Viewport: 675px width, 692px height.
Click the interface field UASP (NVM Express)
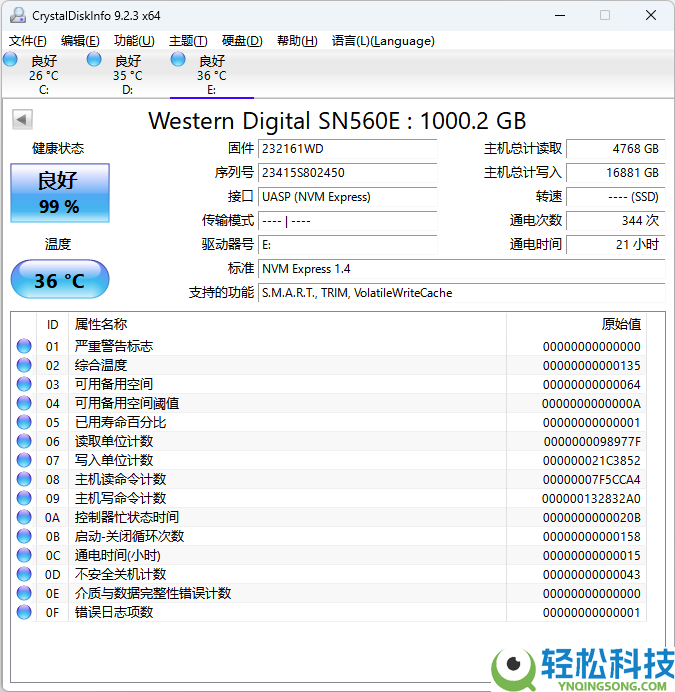(x=347, y=197)
